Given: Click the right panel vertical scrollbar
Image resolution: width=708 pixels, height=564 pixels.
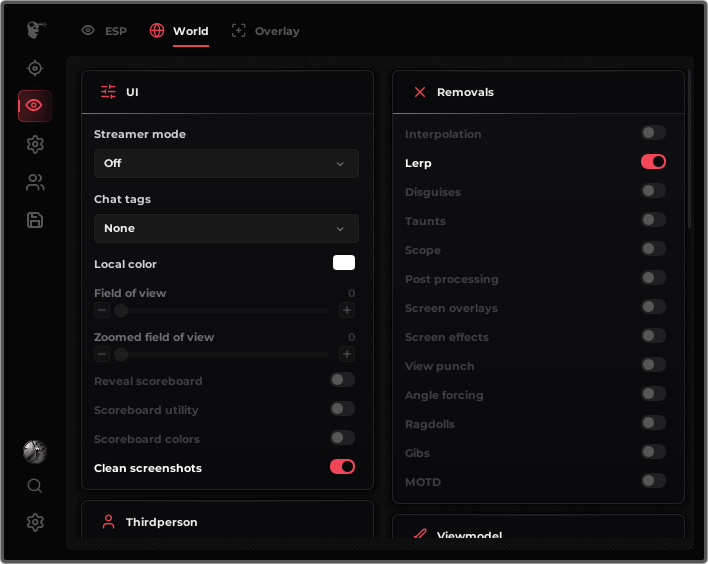Looking at the screenshot, I should point(689,149).
